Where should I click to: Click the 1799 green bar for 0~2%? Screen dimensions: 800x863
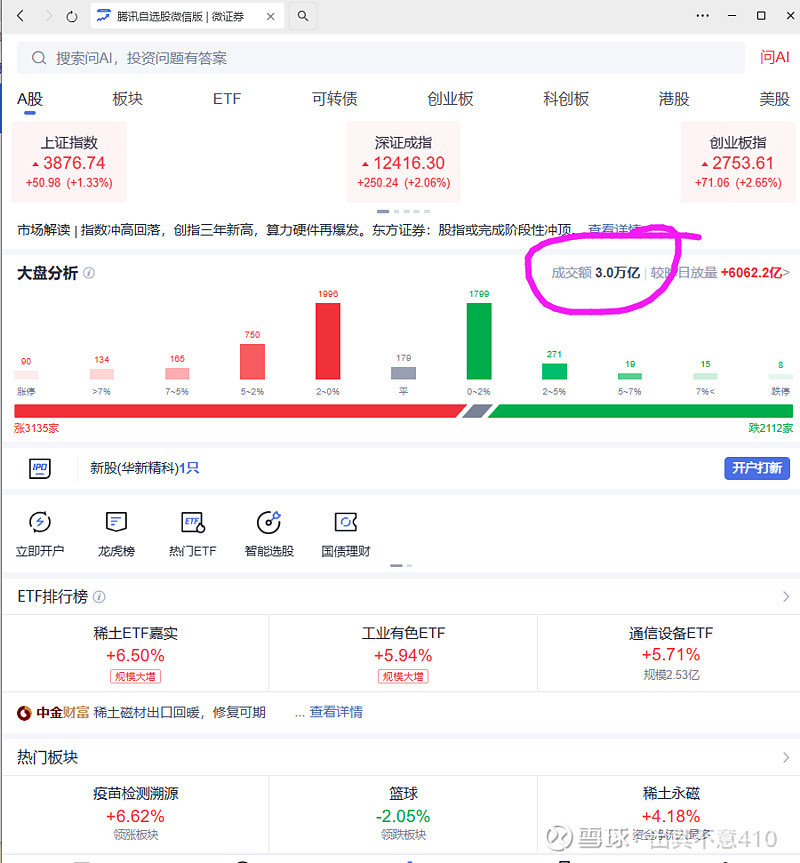coord(479,341)
